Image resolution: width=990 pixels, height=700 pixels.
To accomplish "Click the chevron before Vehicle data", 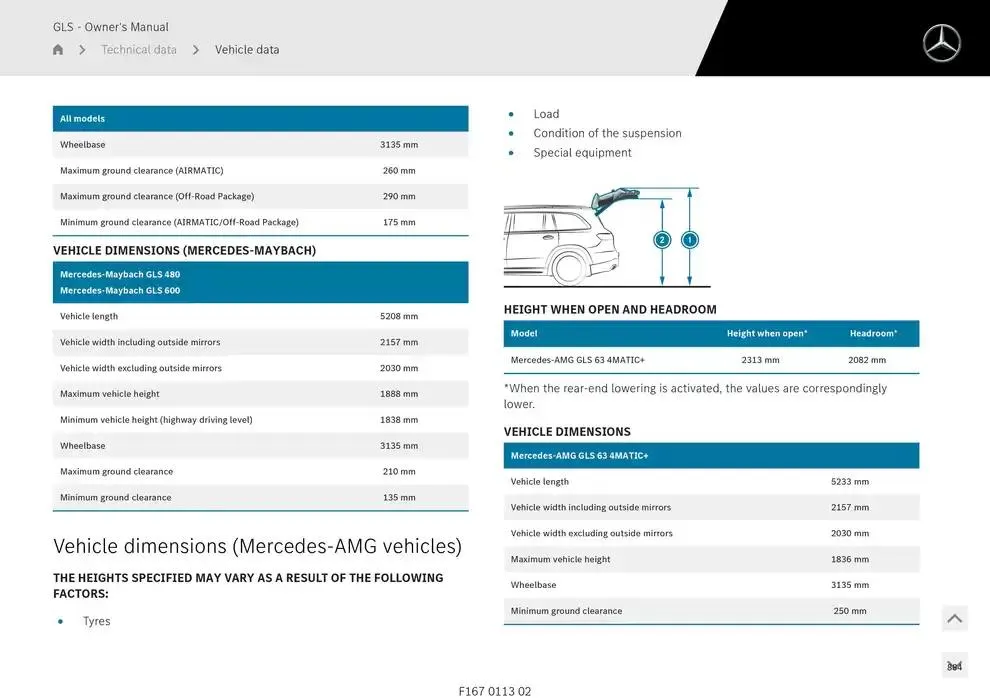I will (196, 50).
